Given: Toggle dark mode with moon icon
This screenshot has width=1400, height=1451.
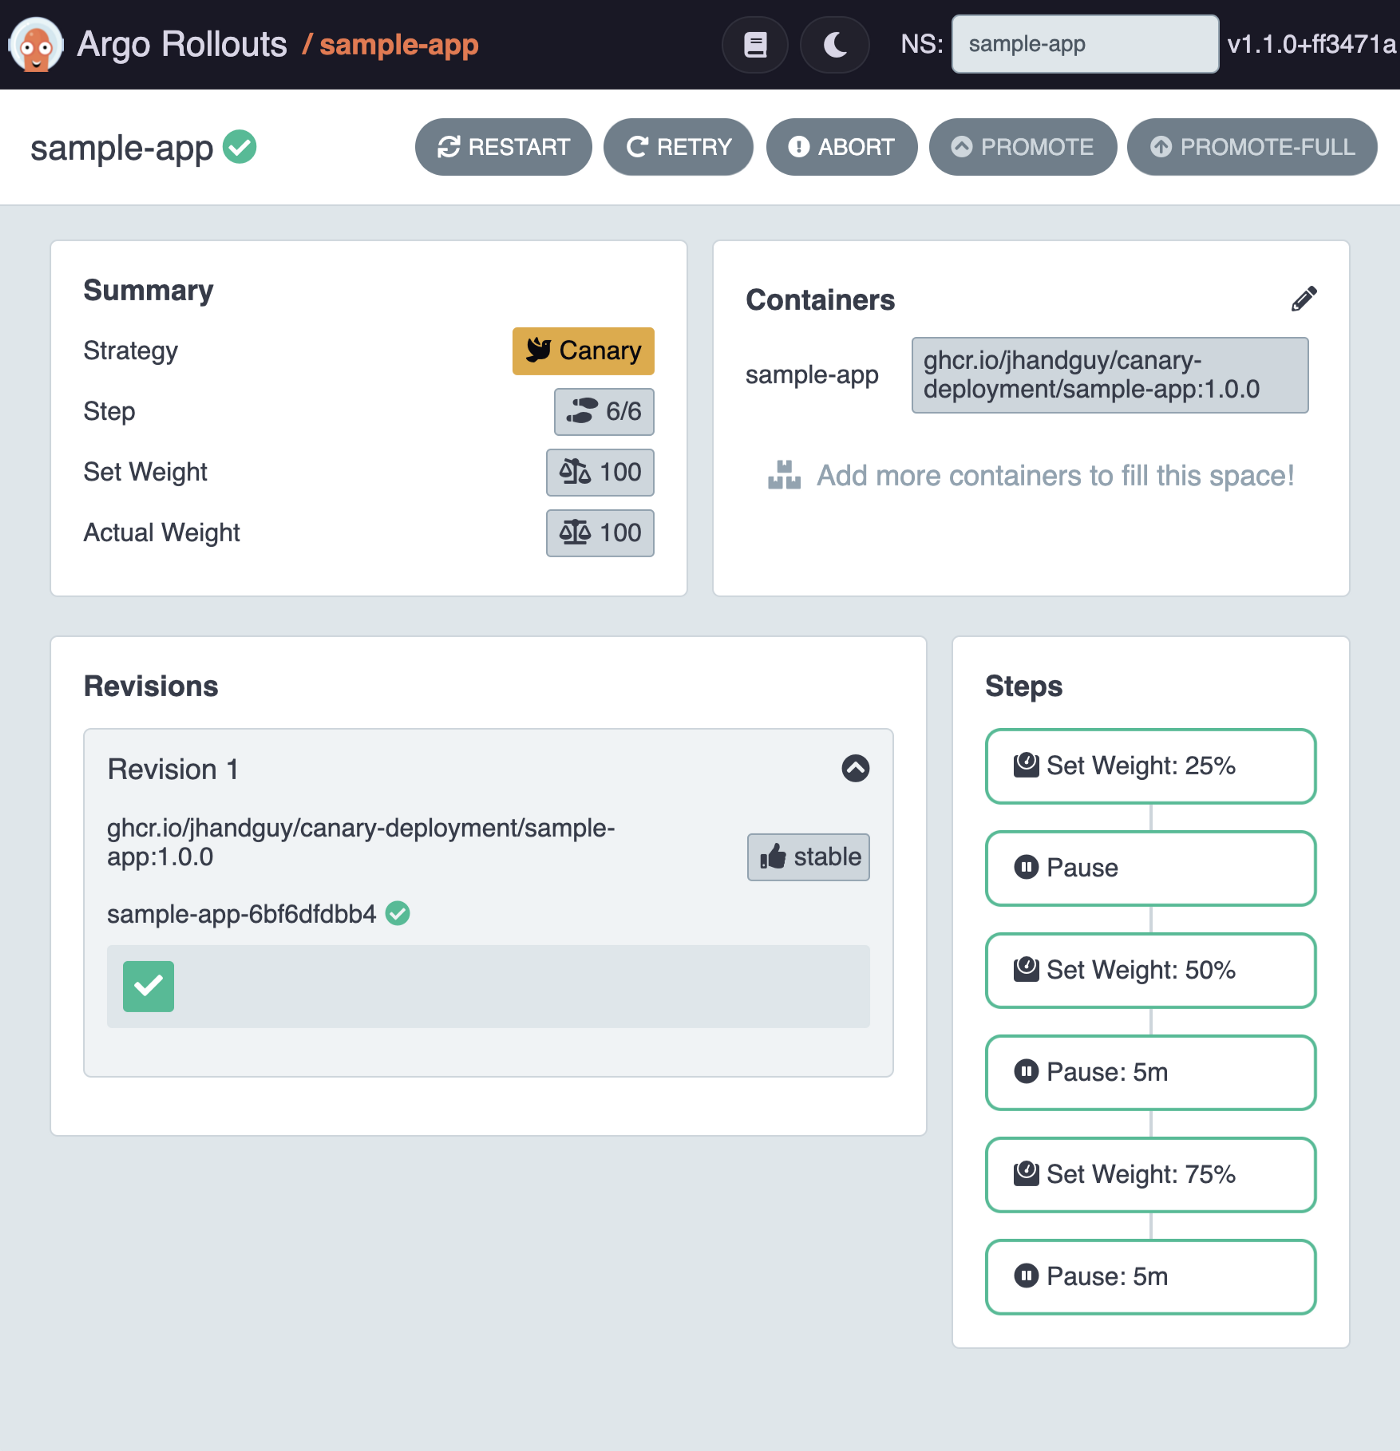Looking at the screenshot, I should [x=835, y=44].
